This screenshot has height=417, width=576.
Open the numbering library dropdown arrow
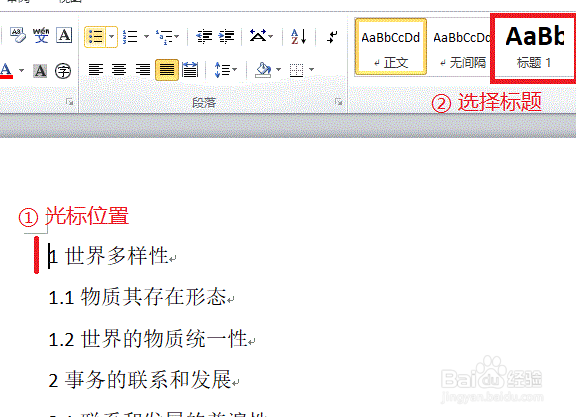coord(146,37)
